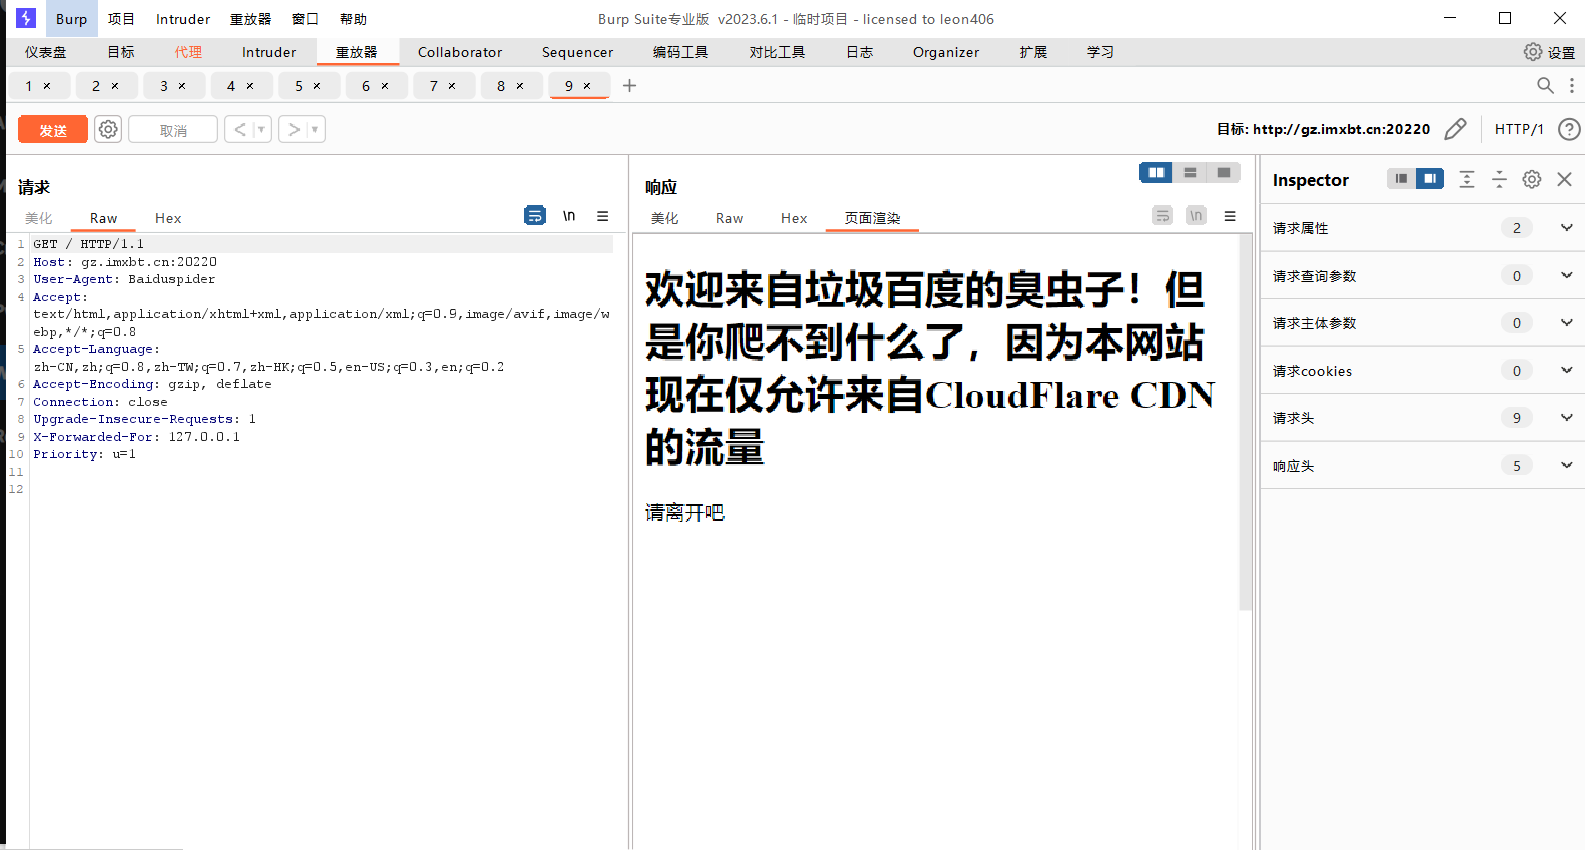This screenshot has height=850, width=1585.
Task: Open the request panel hamburger menu
Action: [603, 215]
